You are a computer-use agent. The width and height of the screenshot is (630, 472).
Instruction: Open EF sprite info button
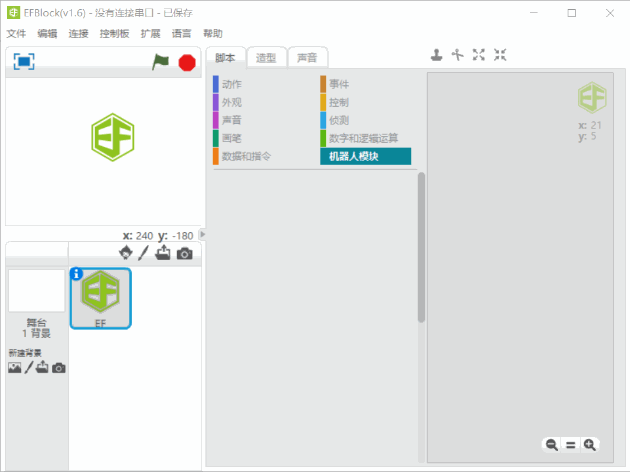tap(76, 274)
